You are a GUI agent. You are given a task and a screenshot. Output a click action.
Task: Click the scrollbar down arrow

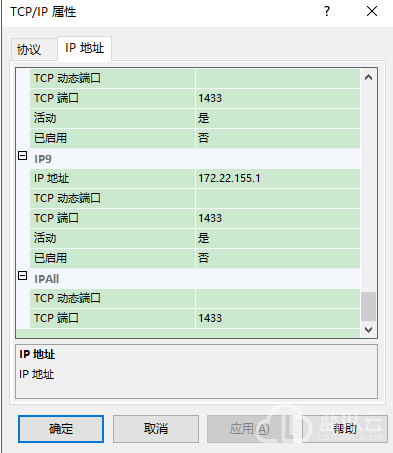(x=368, y=330)
